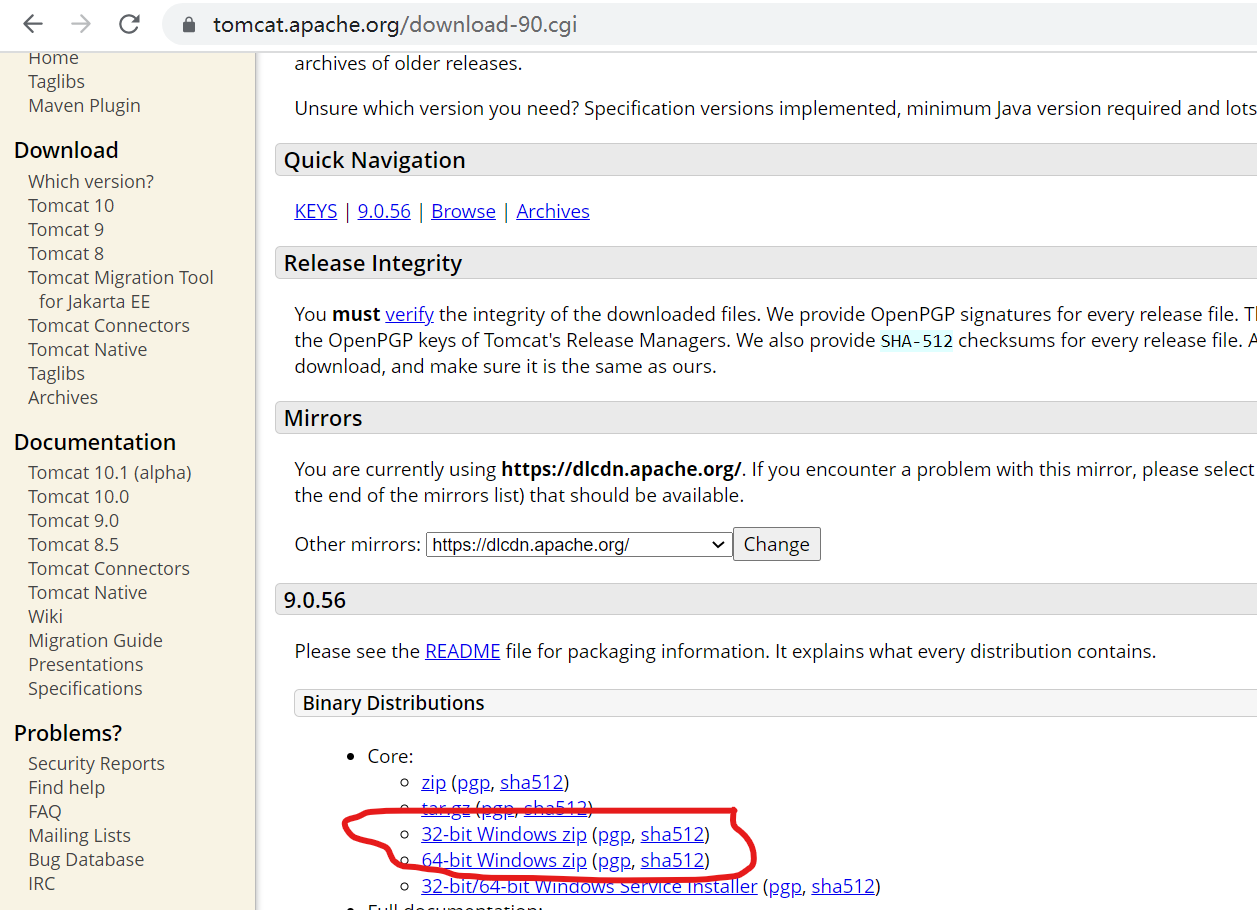Viewport: 1257px width, 910px height.
Task: Open sha512 link for 64-bit Windows zip
Action: point(672,860)
